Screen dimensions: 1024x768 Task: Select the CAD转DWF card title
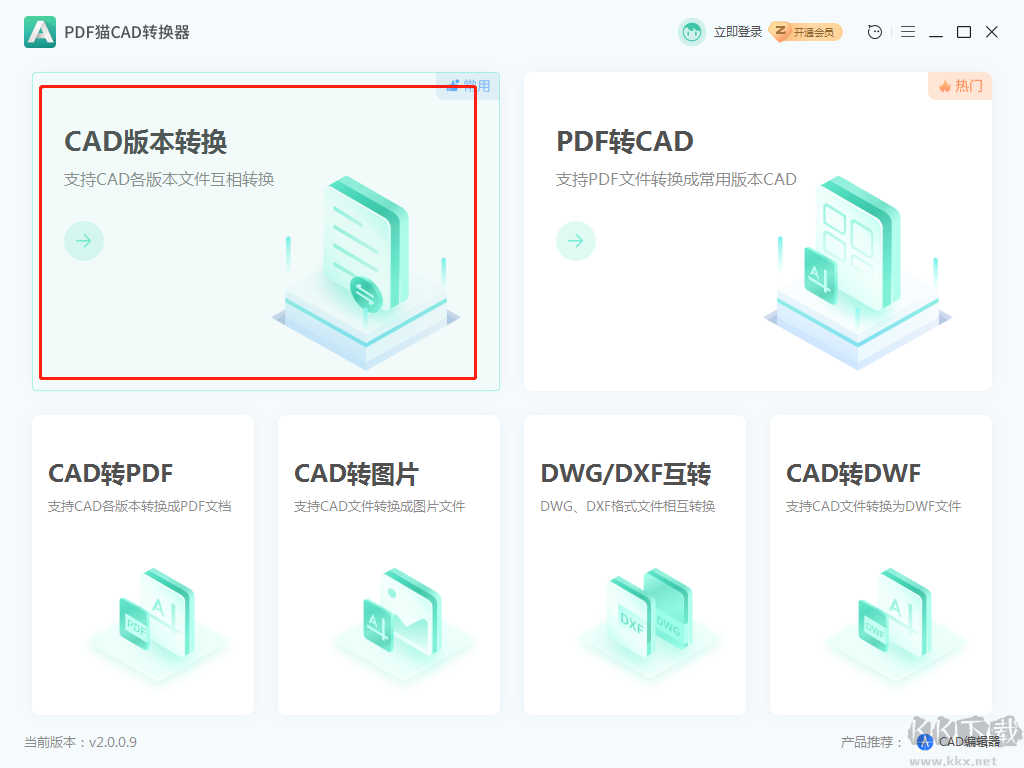(x=854, y=473)
